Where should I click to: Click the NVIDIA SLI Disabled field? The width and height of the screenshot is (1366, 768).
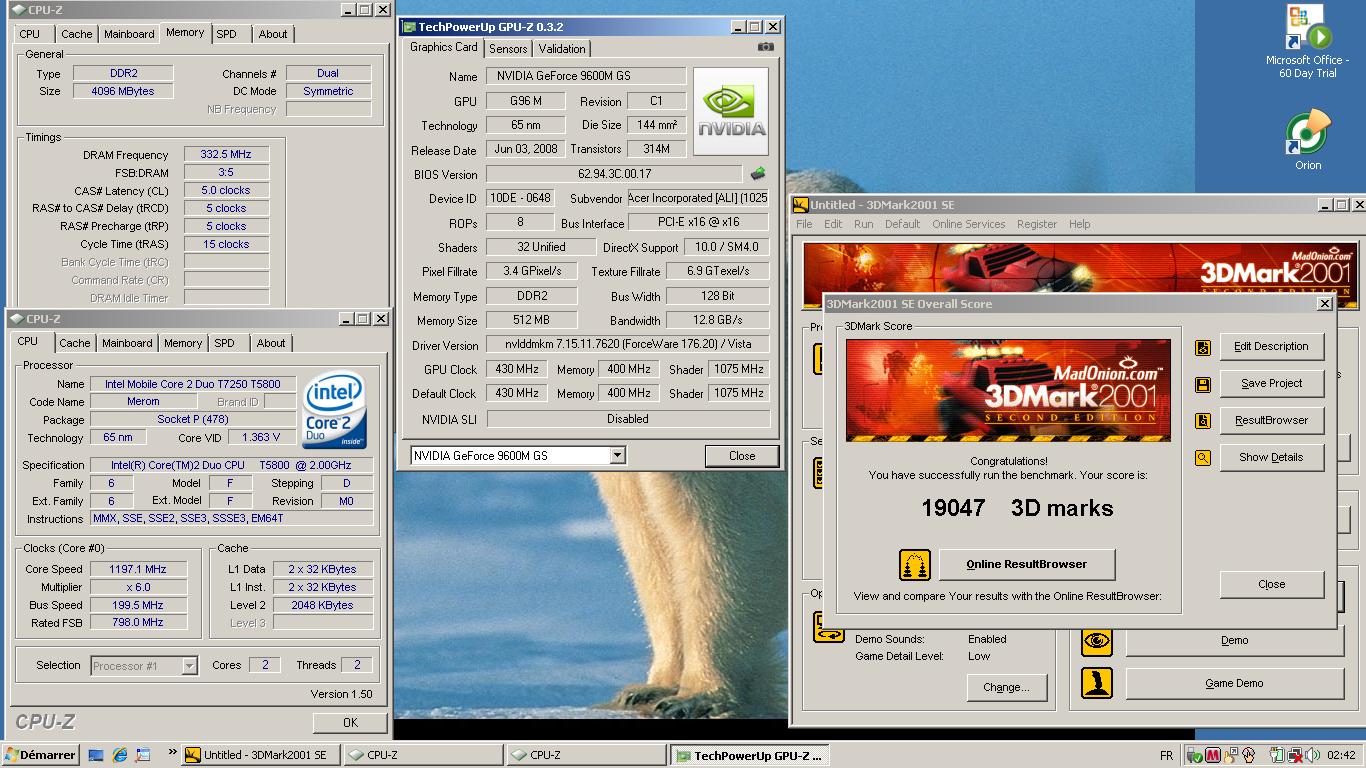pos(627,420)
